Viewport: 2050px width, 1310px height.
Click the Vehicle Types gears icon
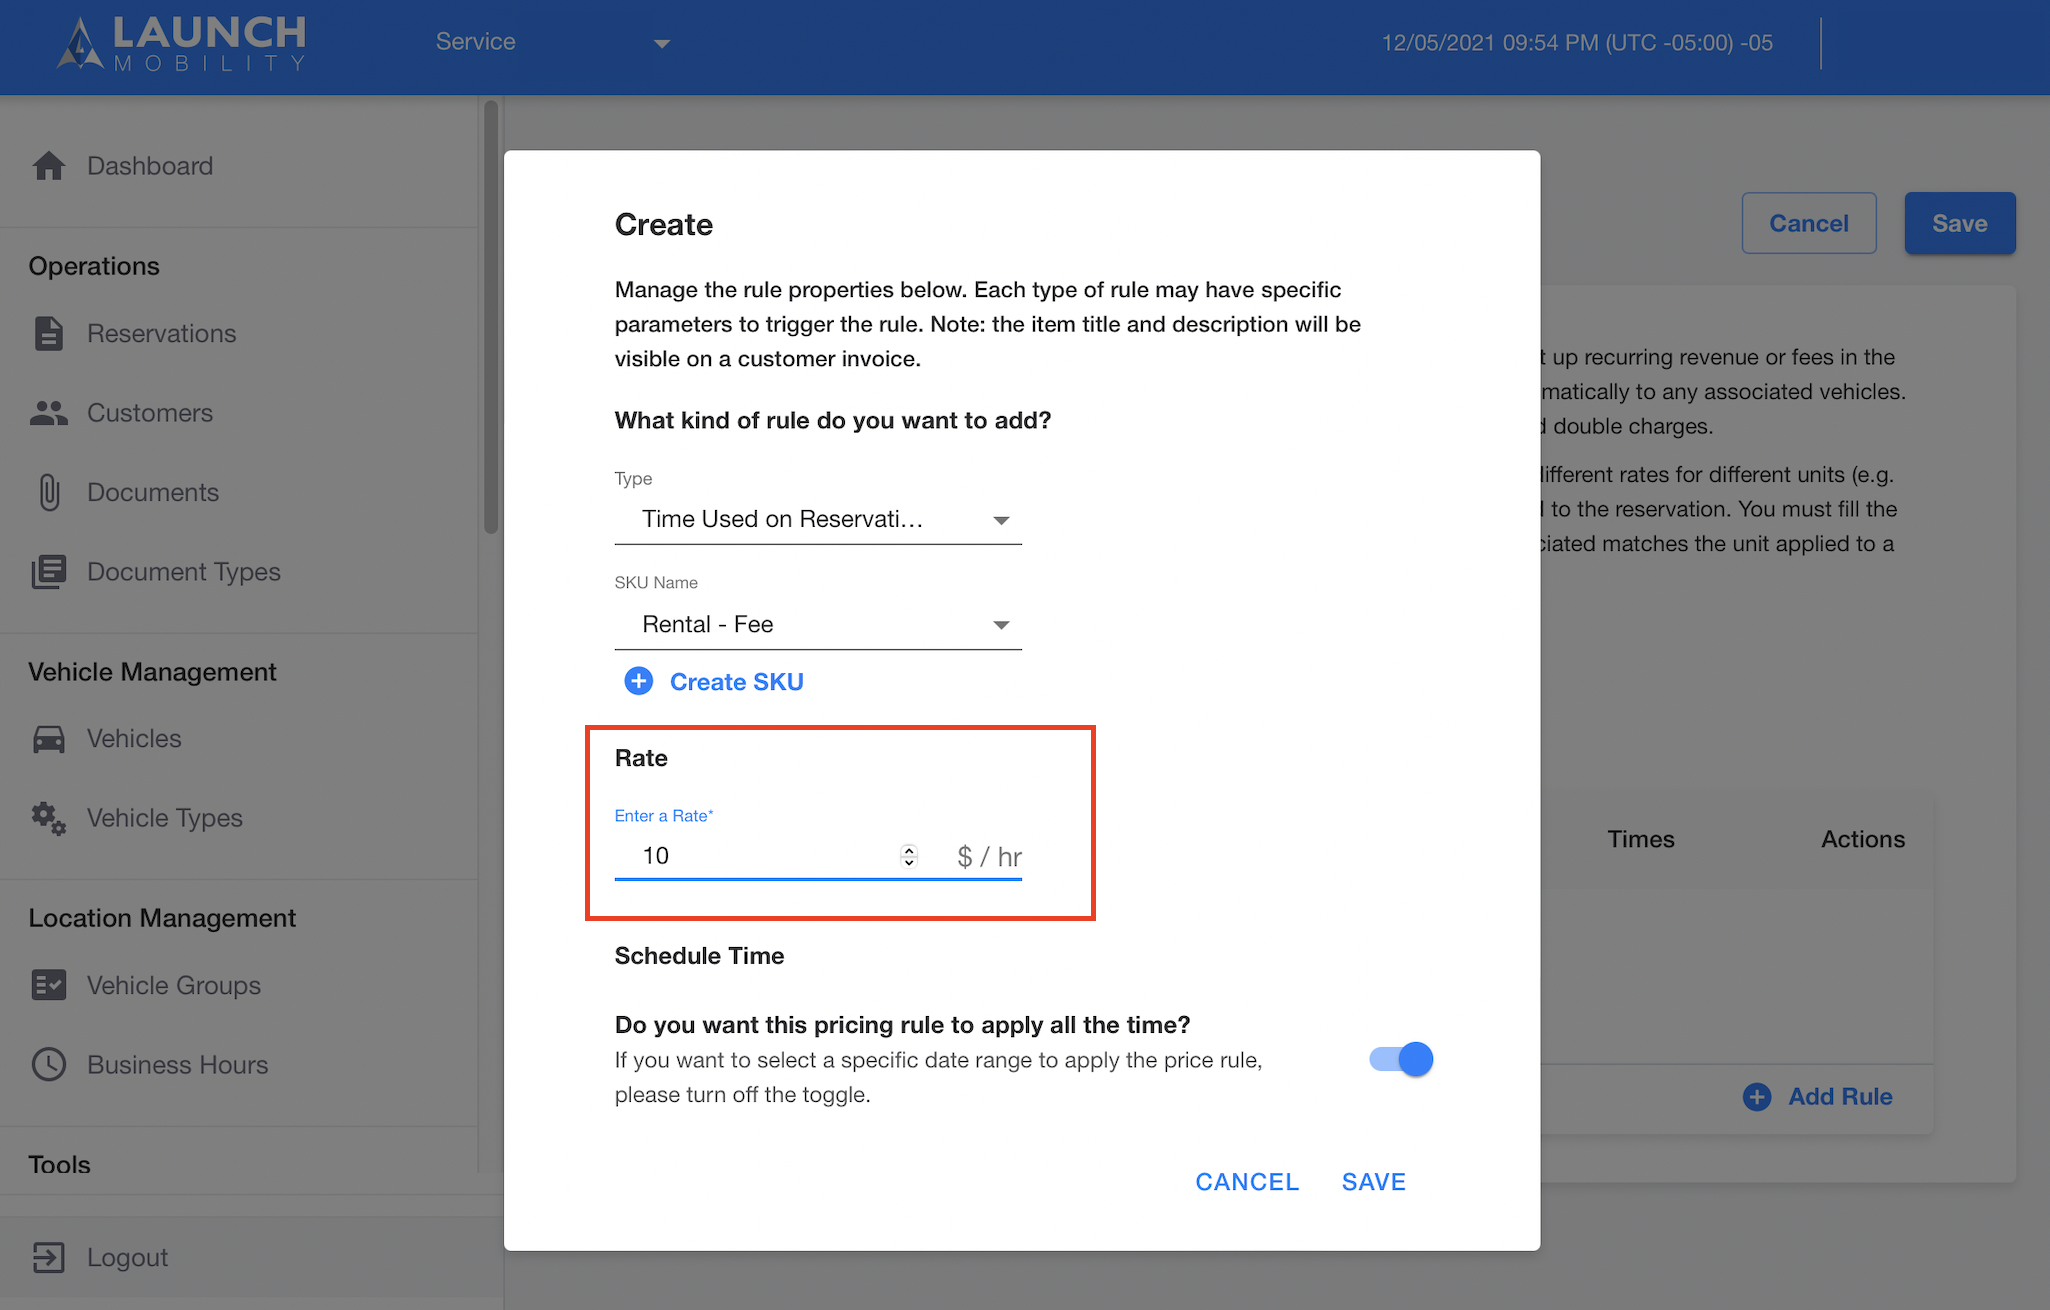pyautogui.click(x=49, y=818)
